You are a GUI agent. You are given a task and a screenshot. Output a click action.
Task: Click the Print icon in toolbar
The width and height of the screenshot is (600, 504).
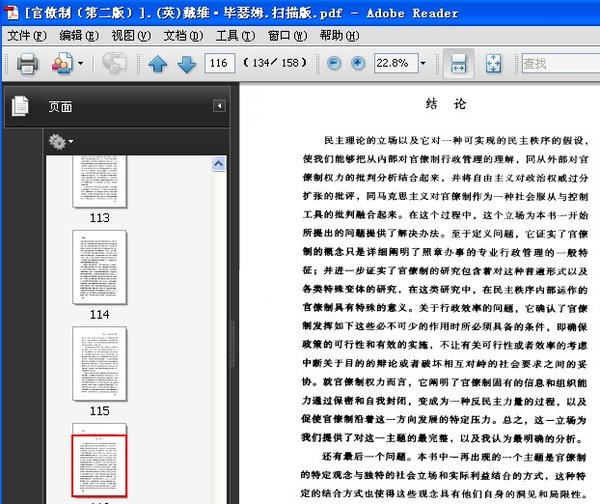pyautogui.click(x=27, y=64)
